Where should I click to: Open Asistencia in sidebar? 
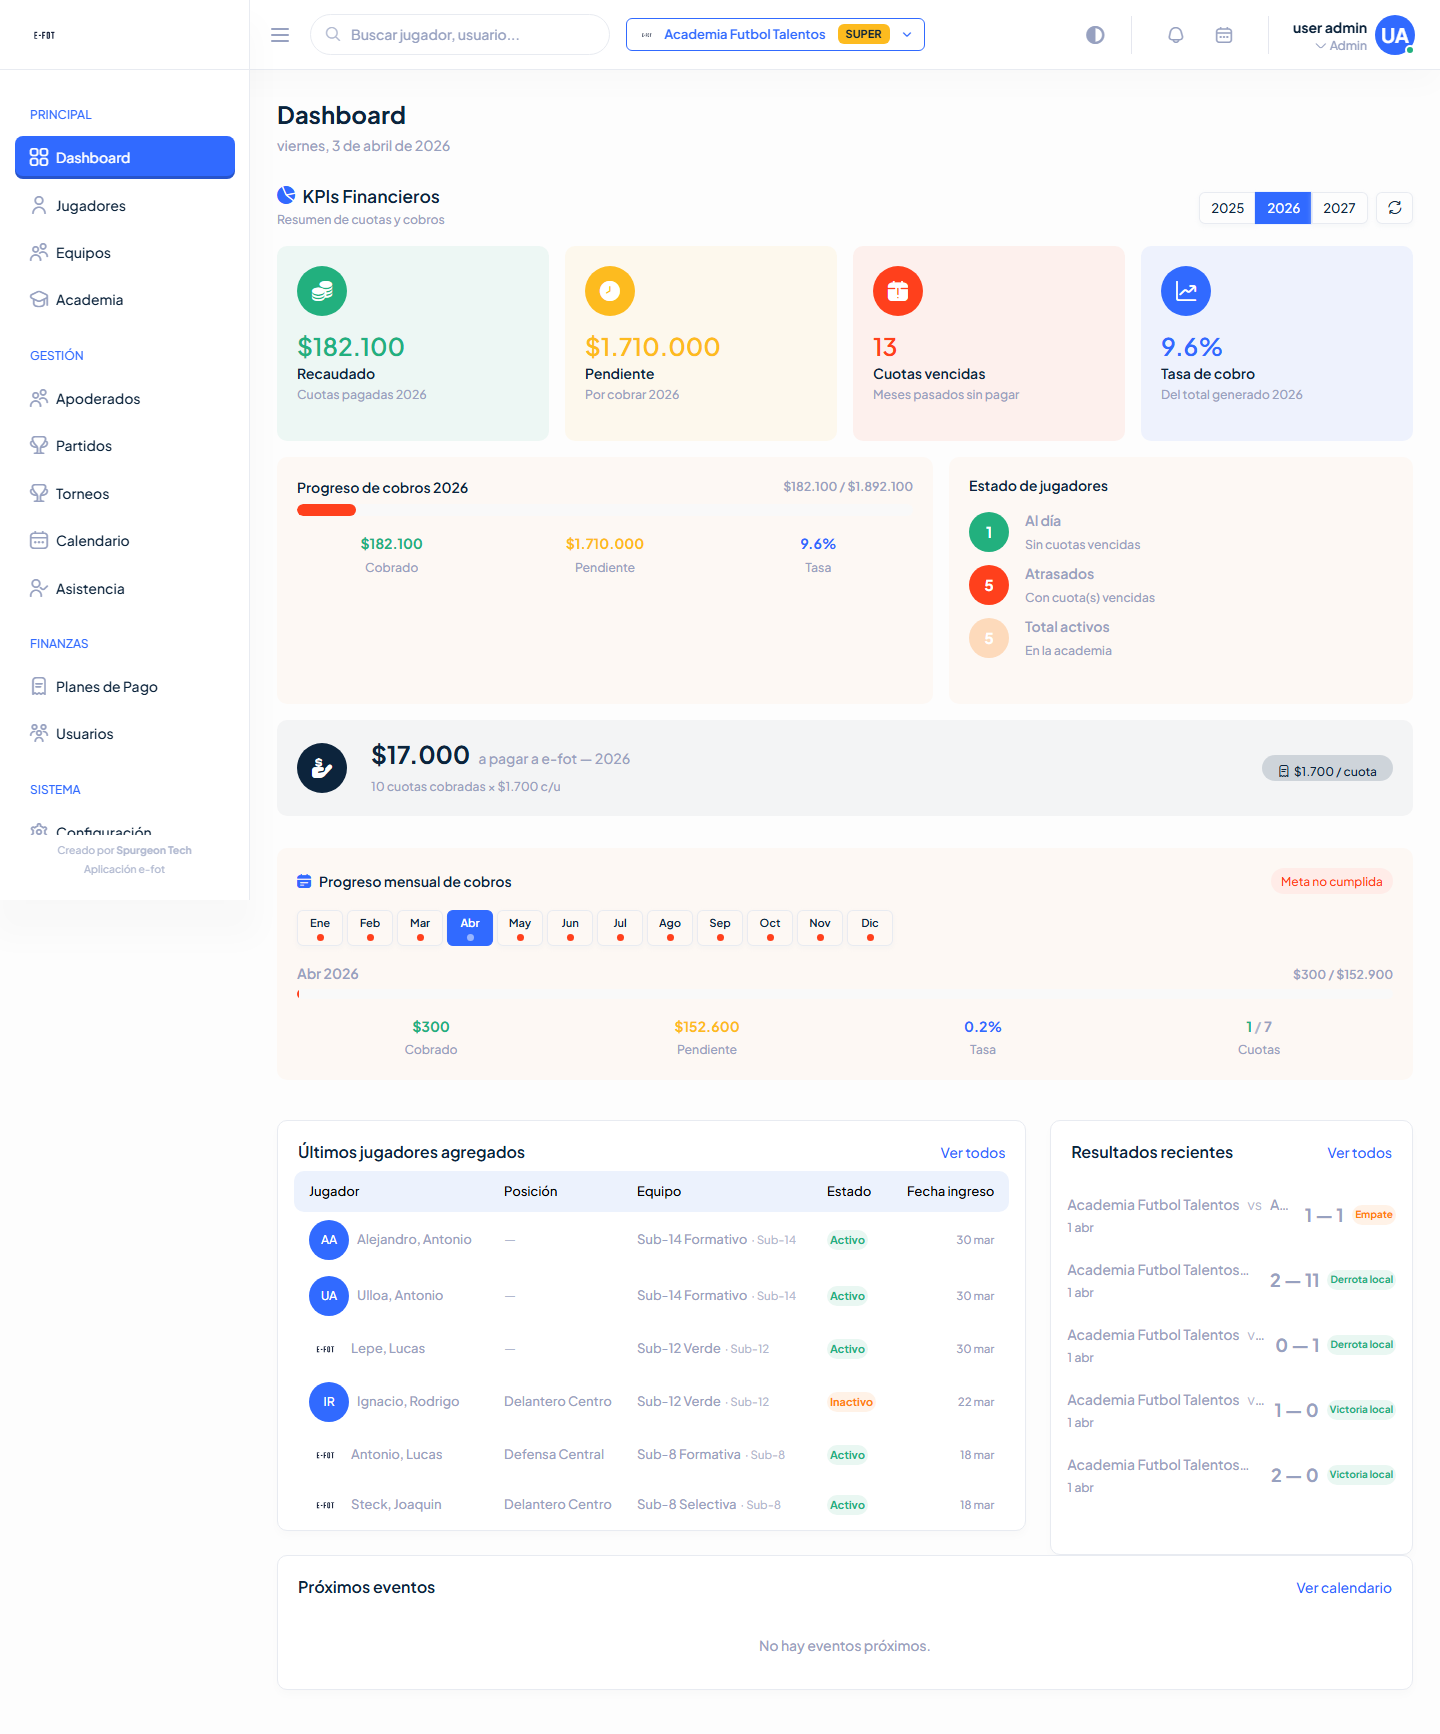pos(125,589)
